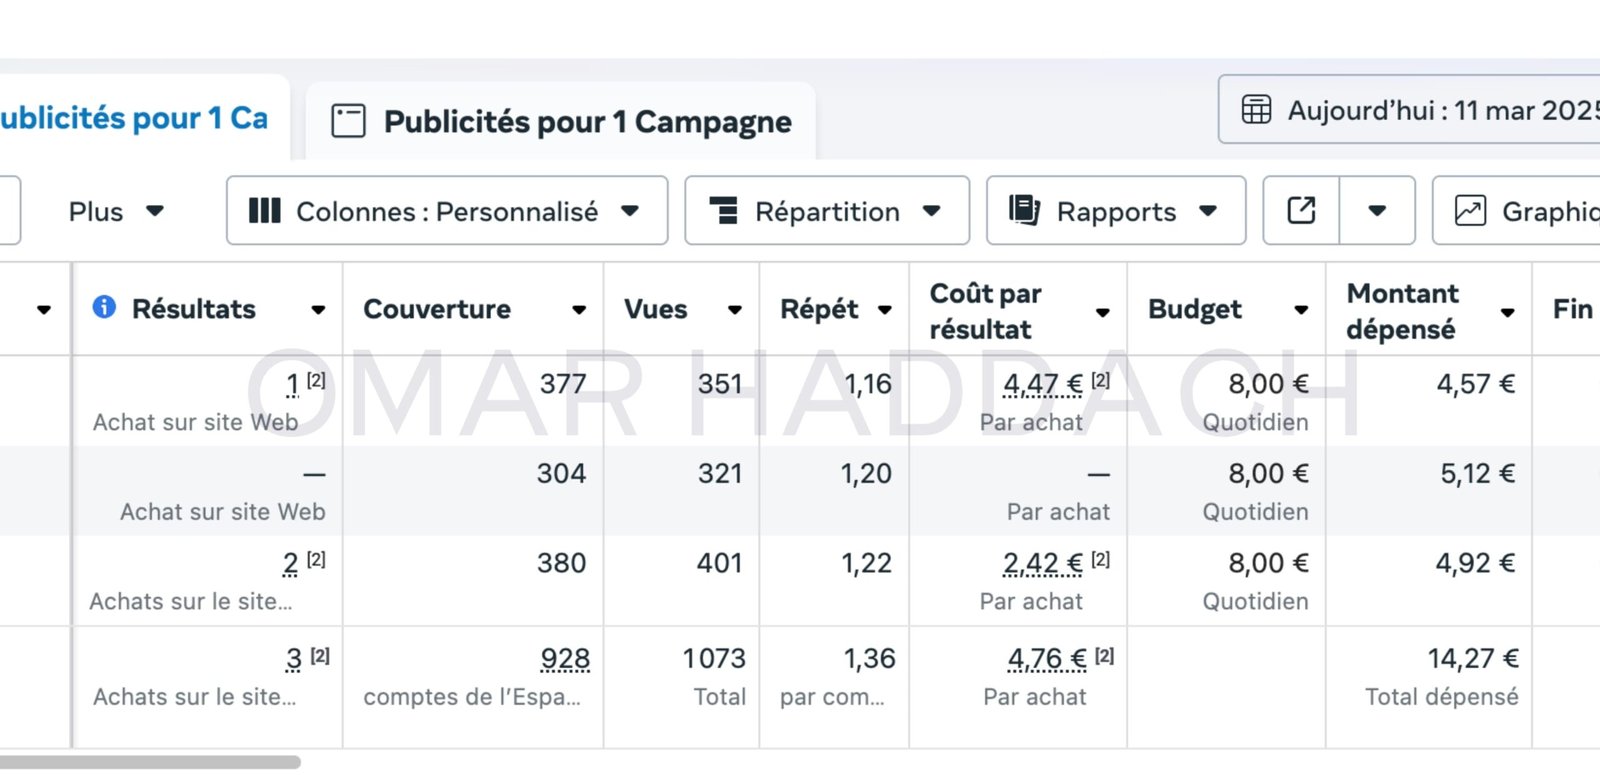Open the Couverture column sort menu

579,310
